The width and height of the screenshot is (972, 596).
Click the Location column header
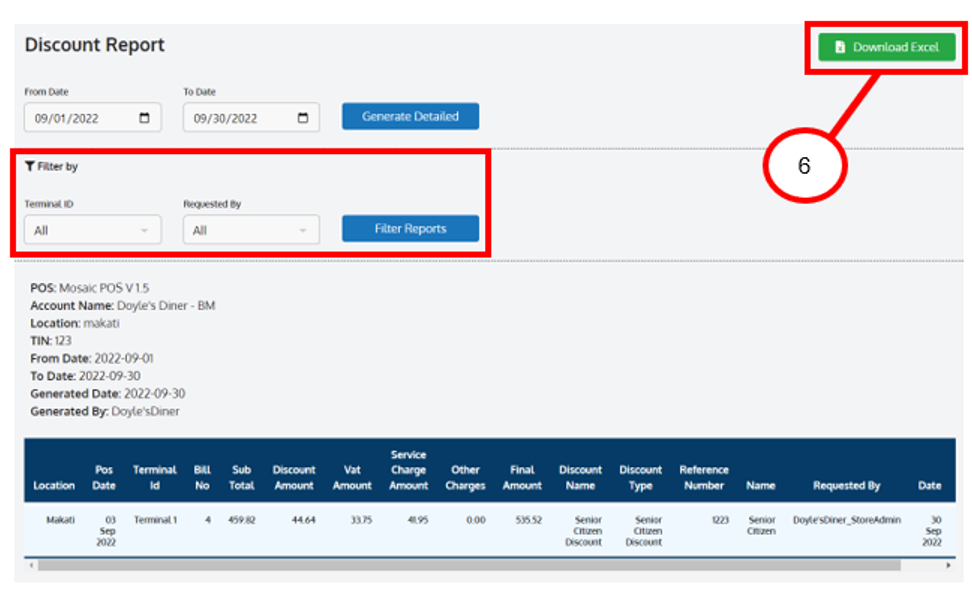point(54,485)
